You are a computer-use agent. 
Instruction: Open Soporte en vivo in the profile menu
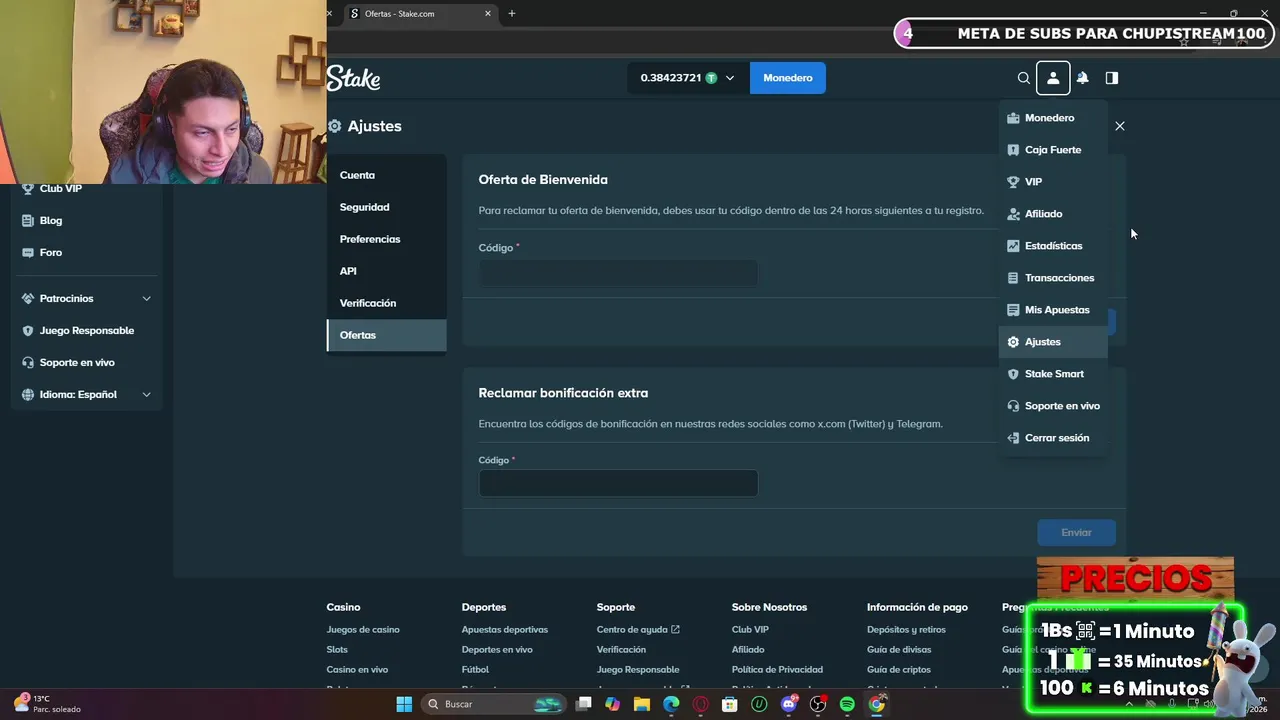pos(1053,406)
